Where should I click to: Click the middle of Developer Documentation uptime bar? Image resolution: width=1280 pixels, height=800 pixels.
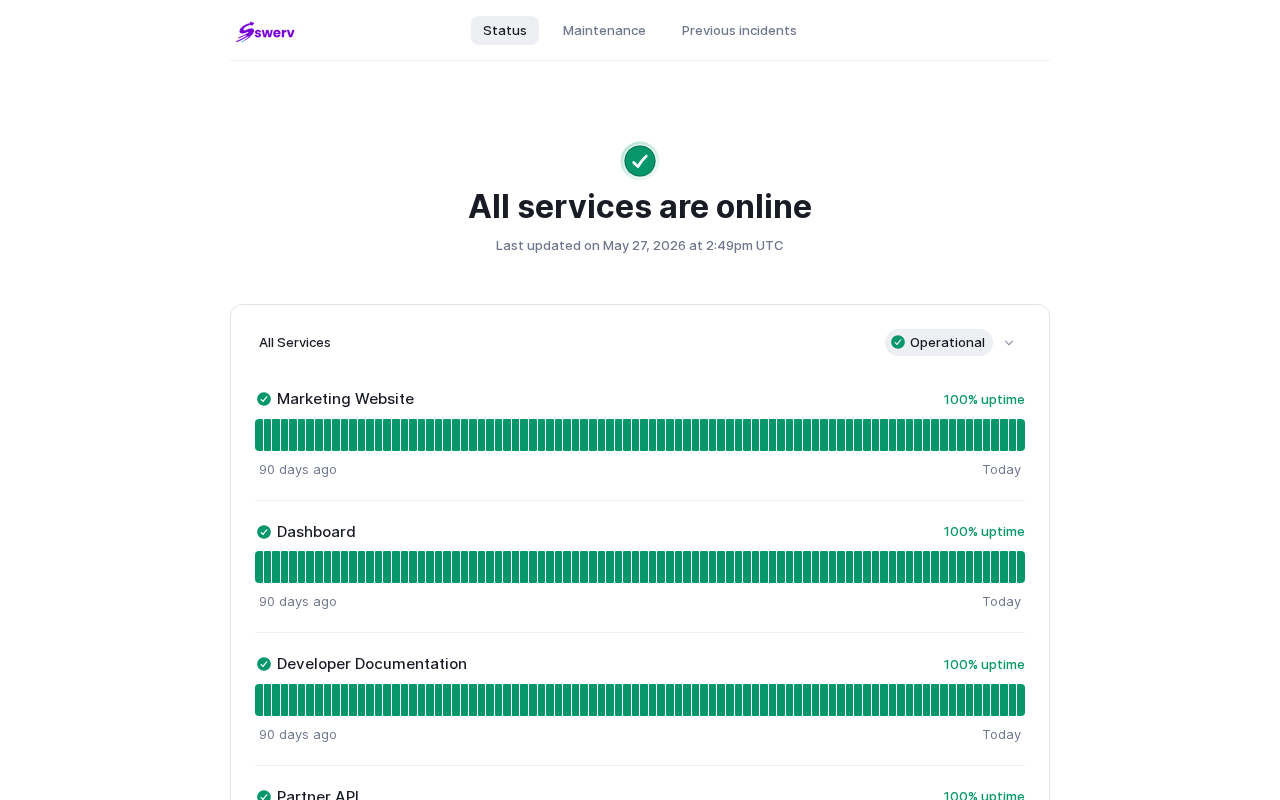640,700
